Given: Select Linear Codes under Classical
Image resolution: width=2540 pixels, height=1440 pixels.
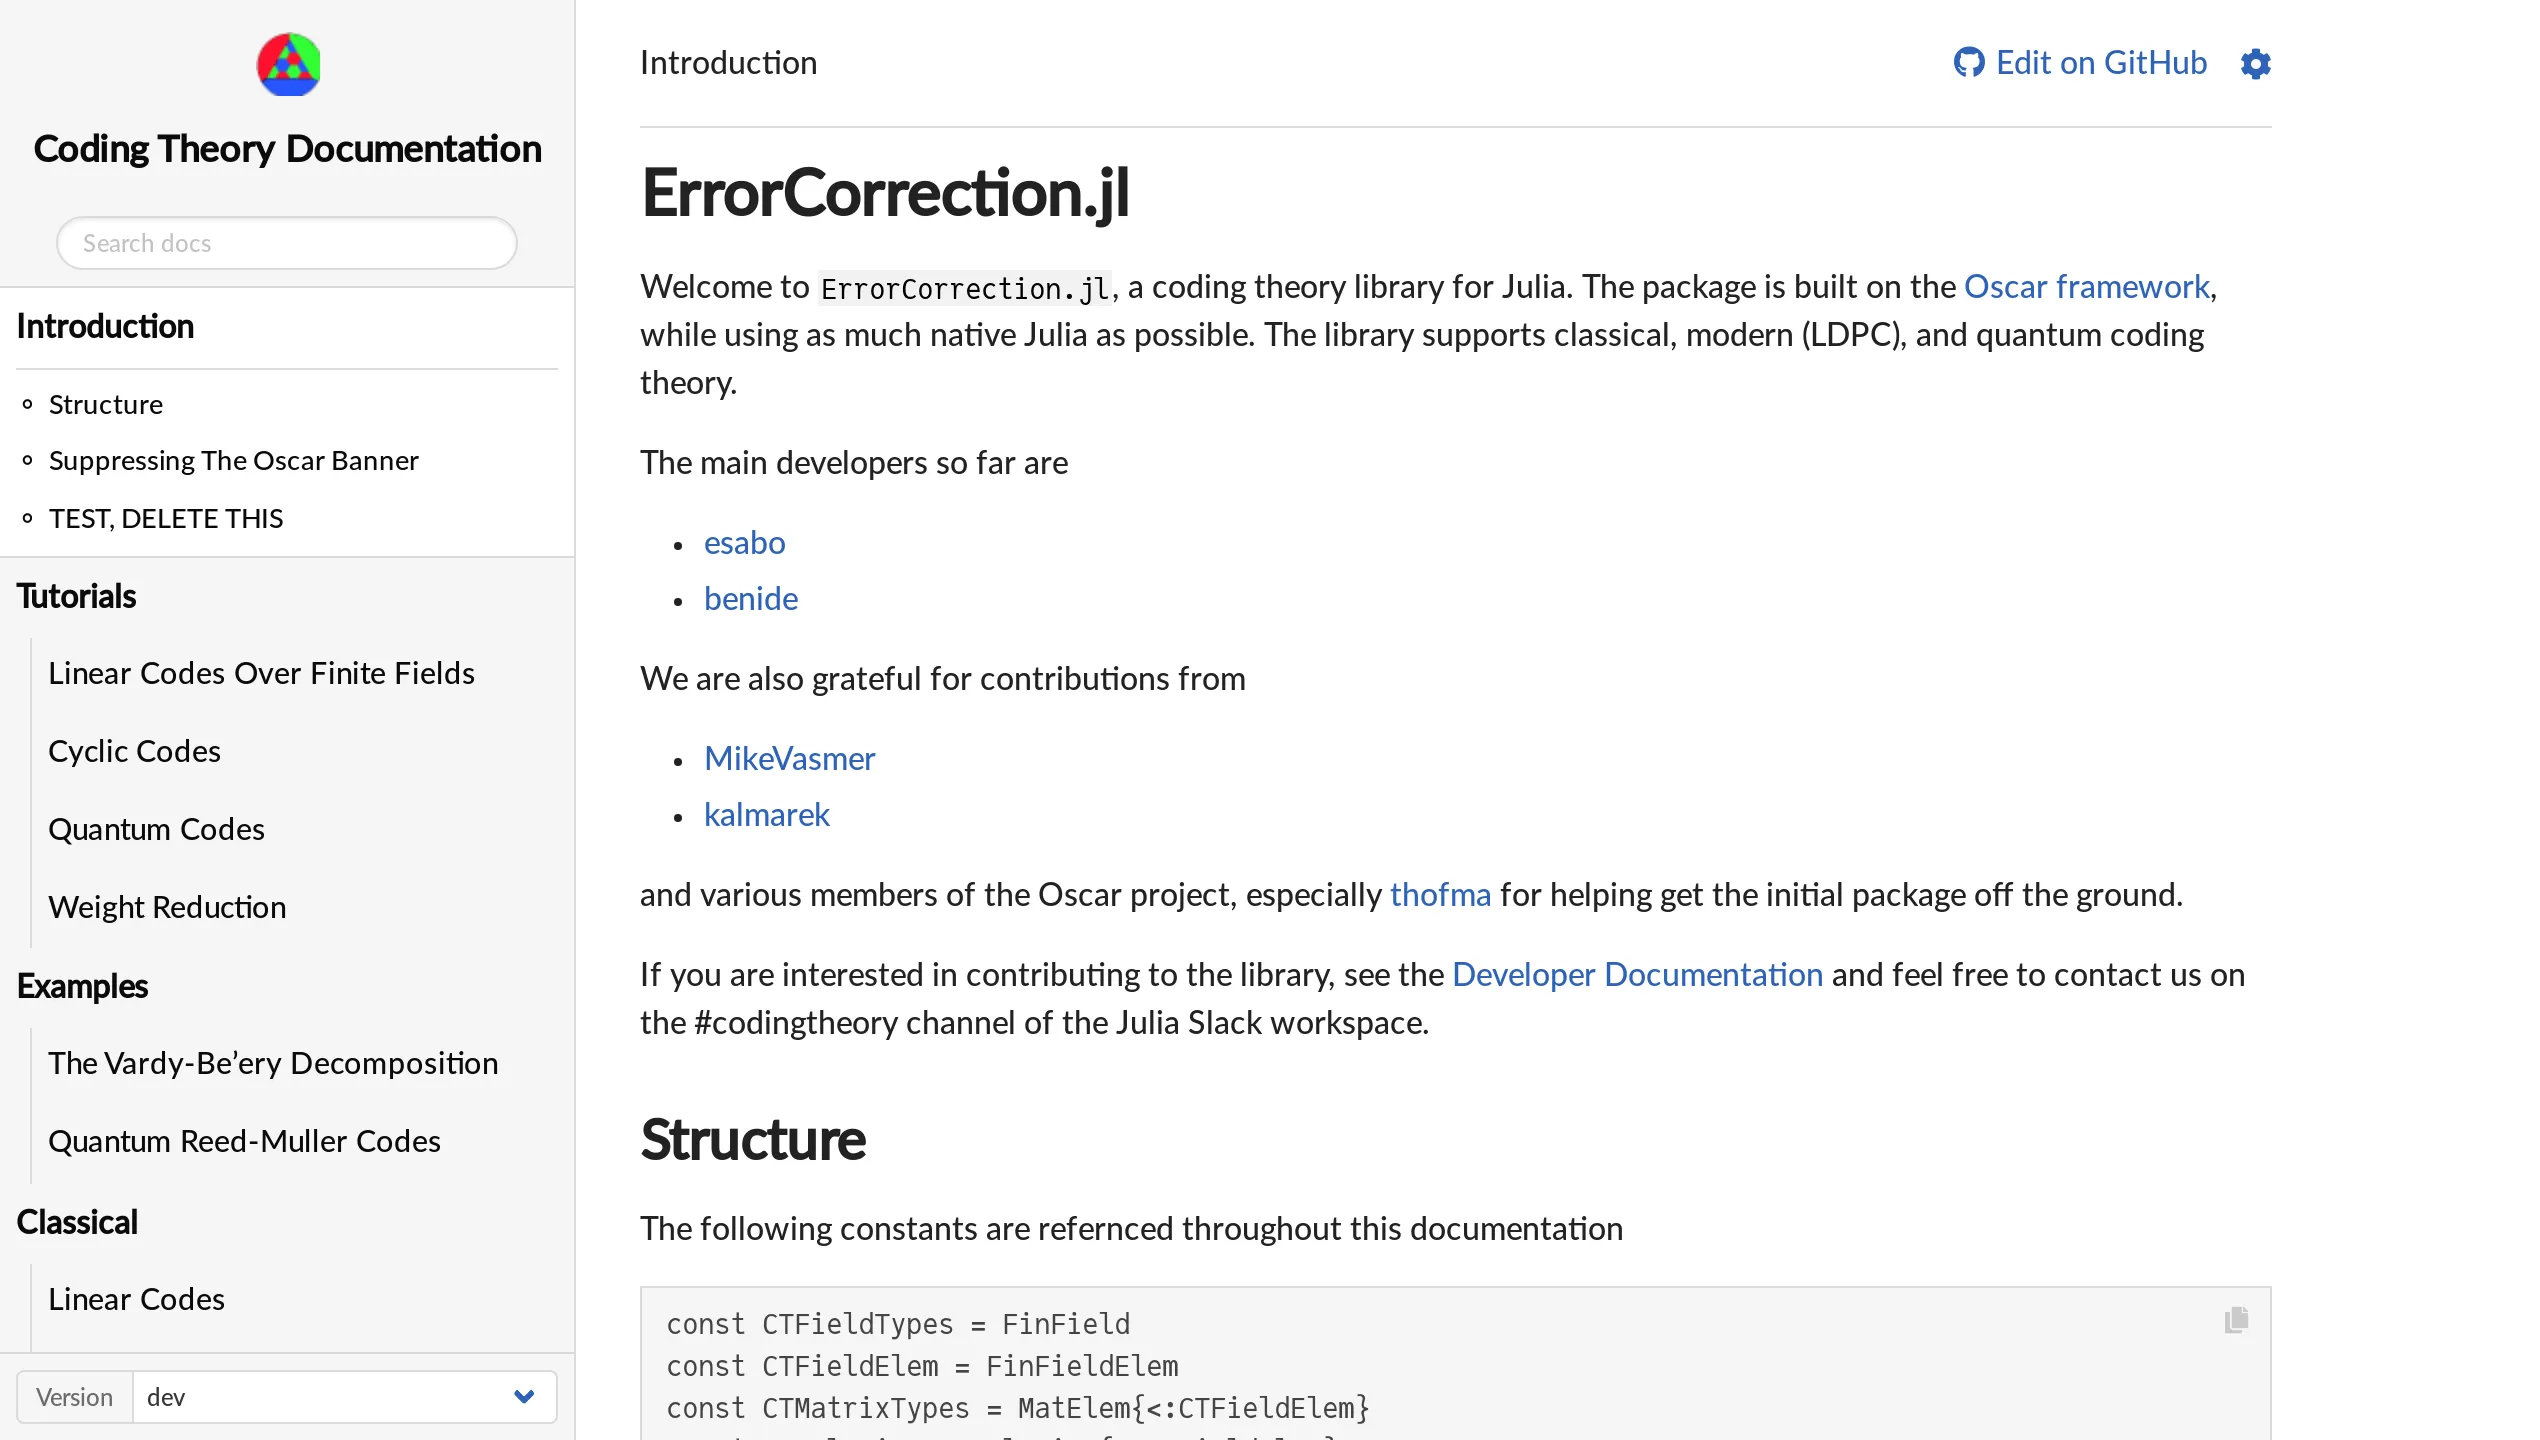Looking at the screenshot, I should point(136,1297).
